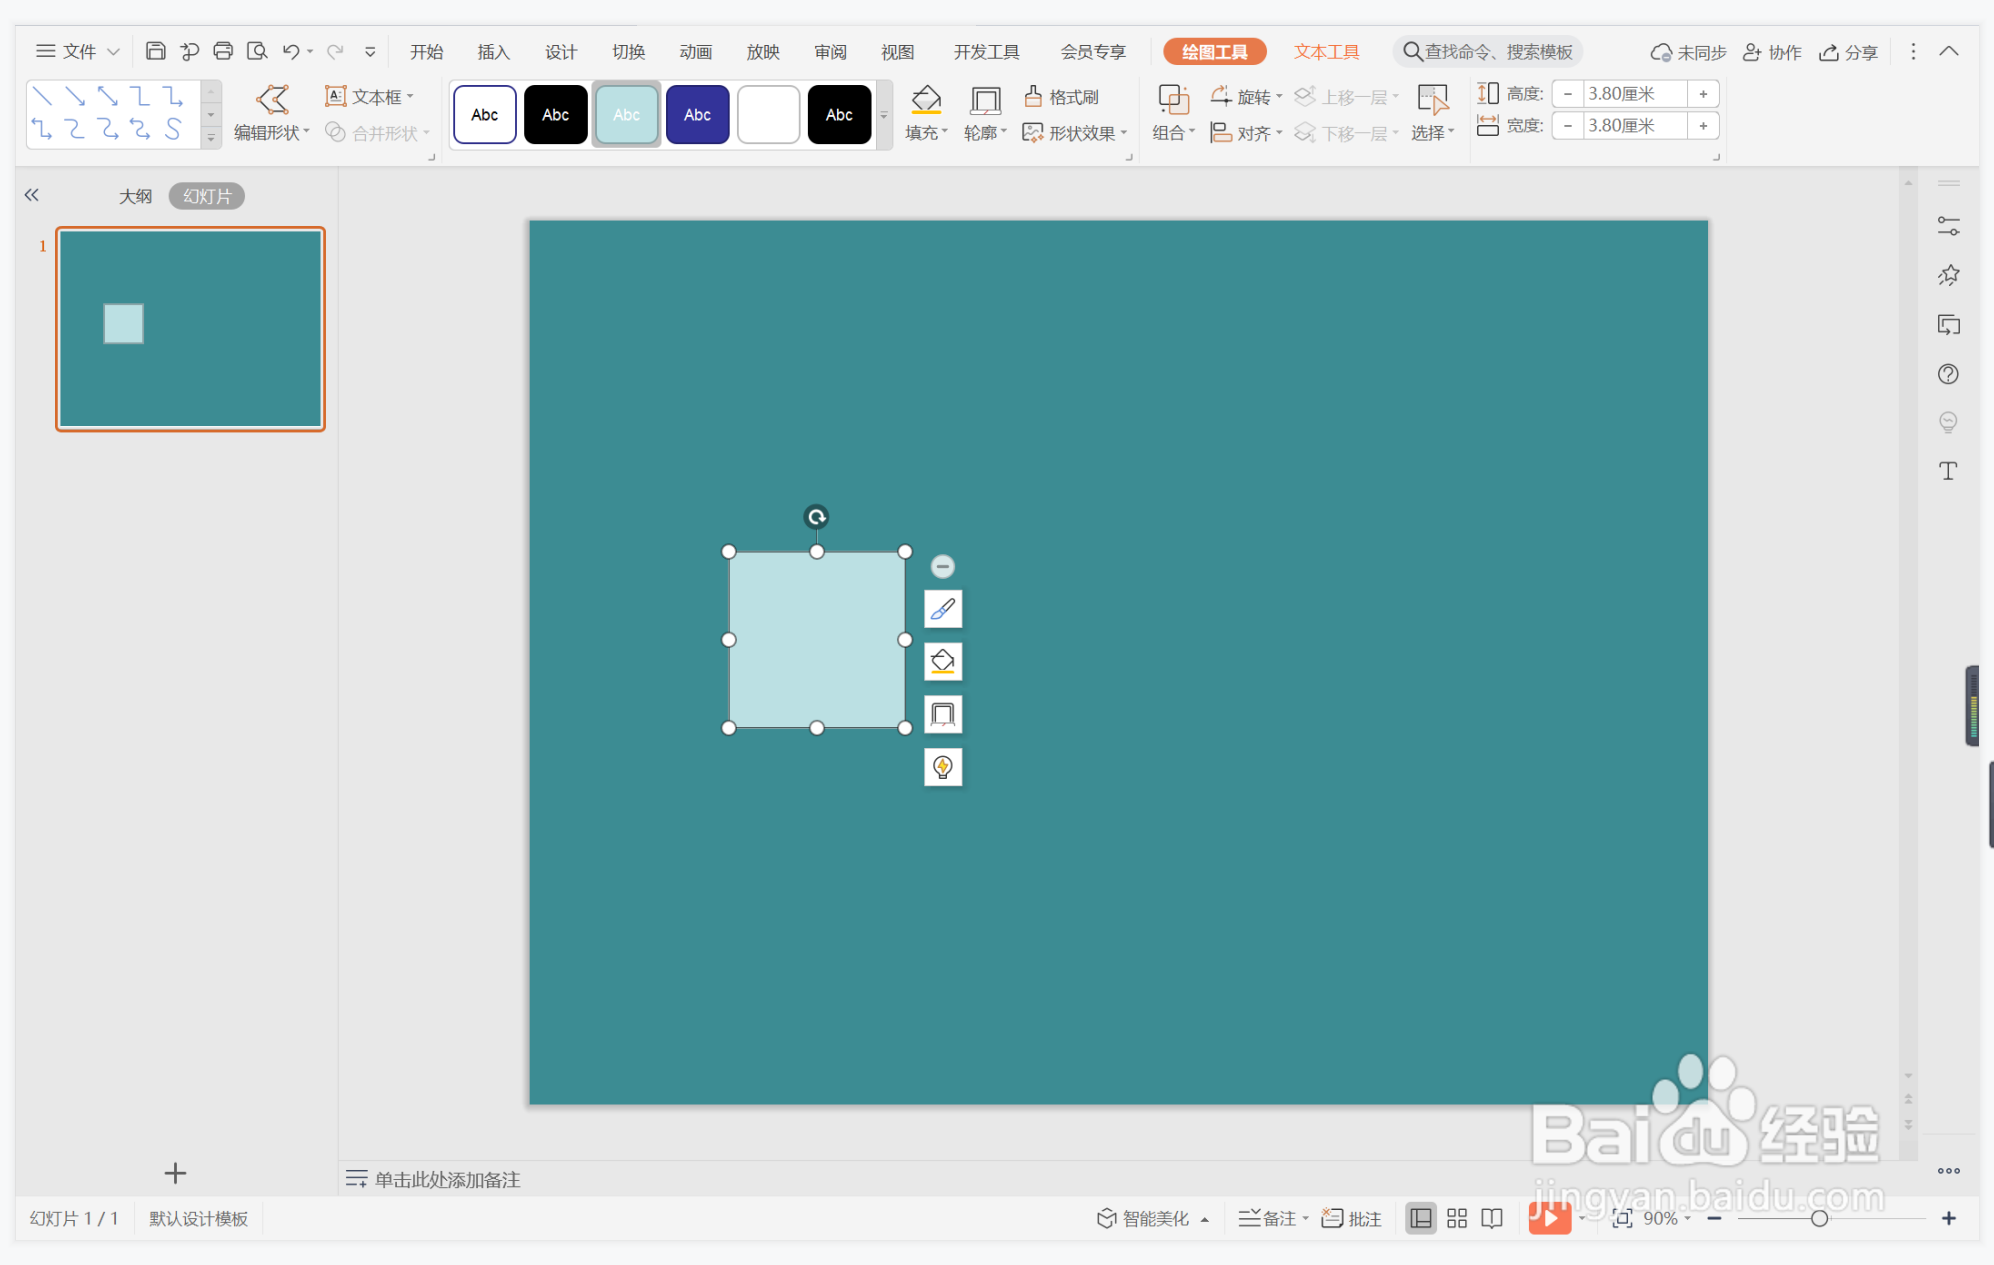Click the floating minus/delete icon

pyautogui.click(x=943, y=567)
